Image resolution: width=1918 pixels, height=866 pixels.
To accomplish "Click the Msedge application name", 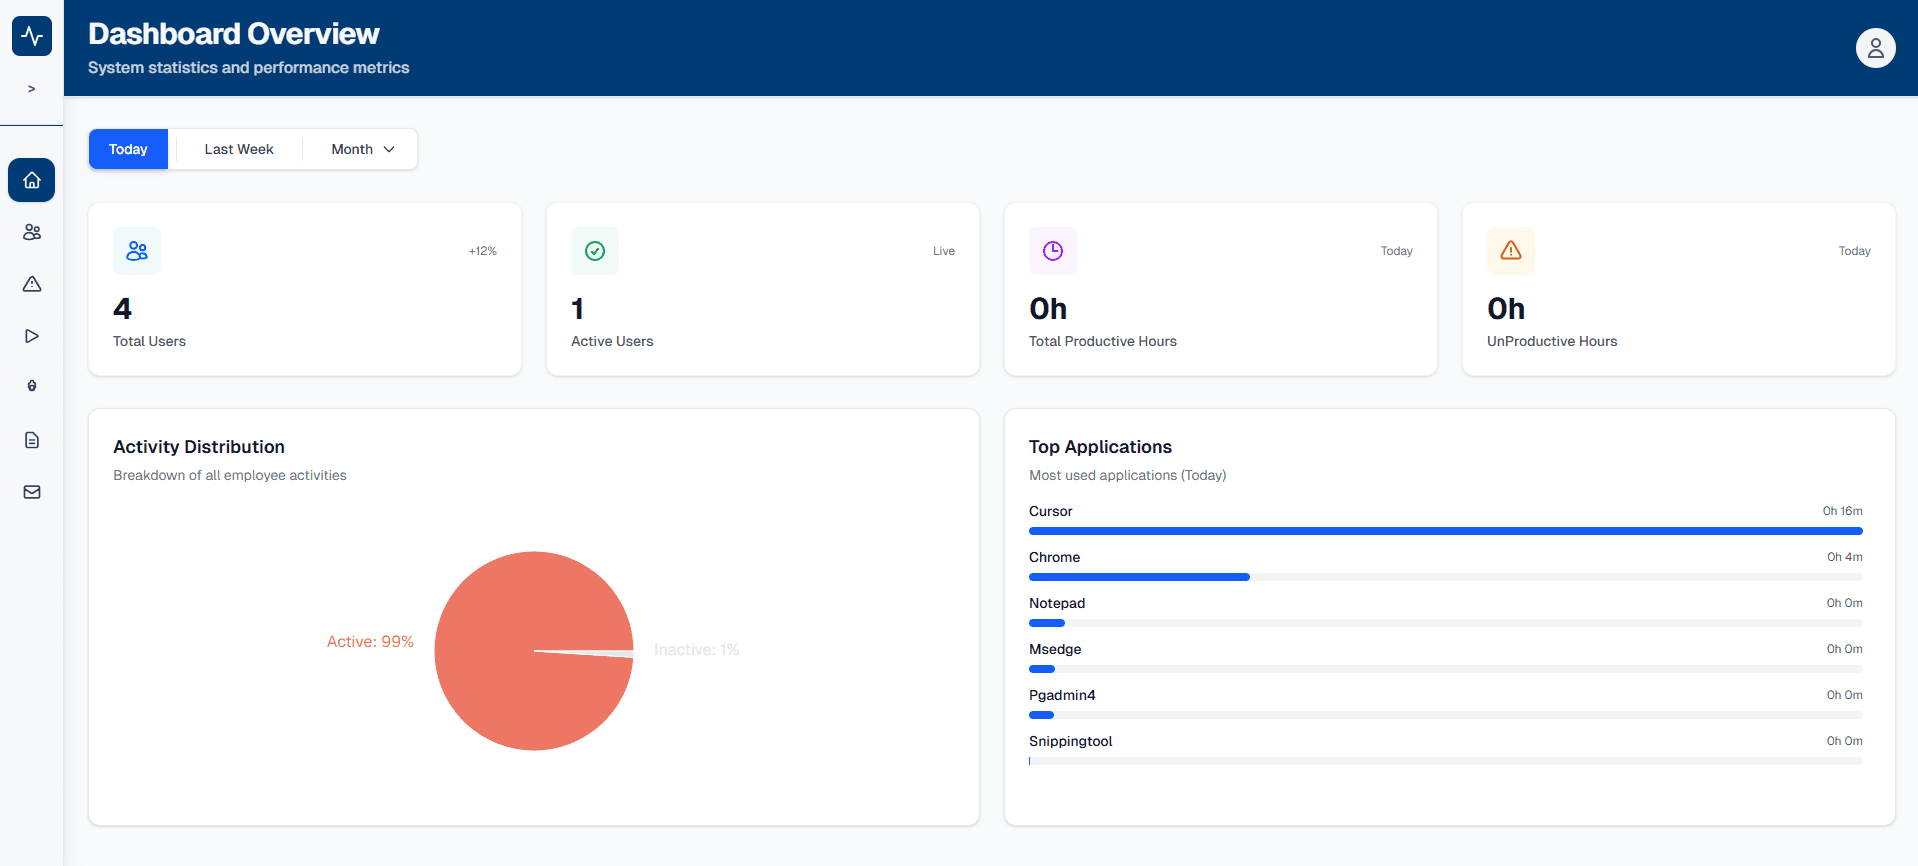I will pos(1055,649).
